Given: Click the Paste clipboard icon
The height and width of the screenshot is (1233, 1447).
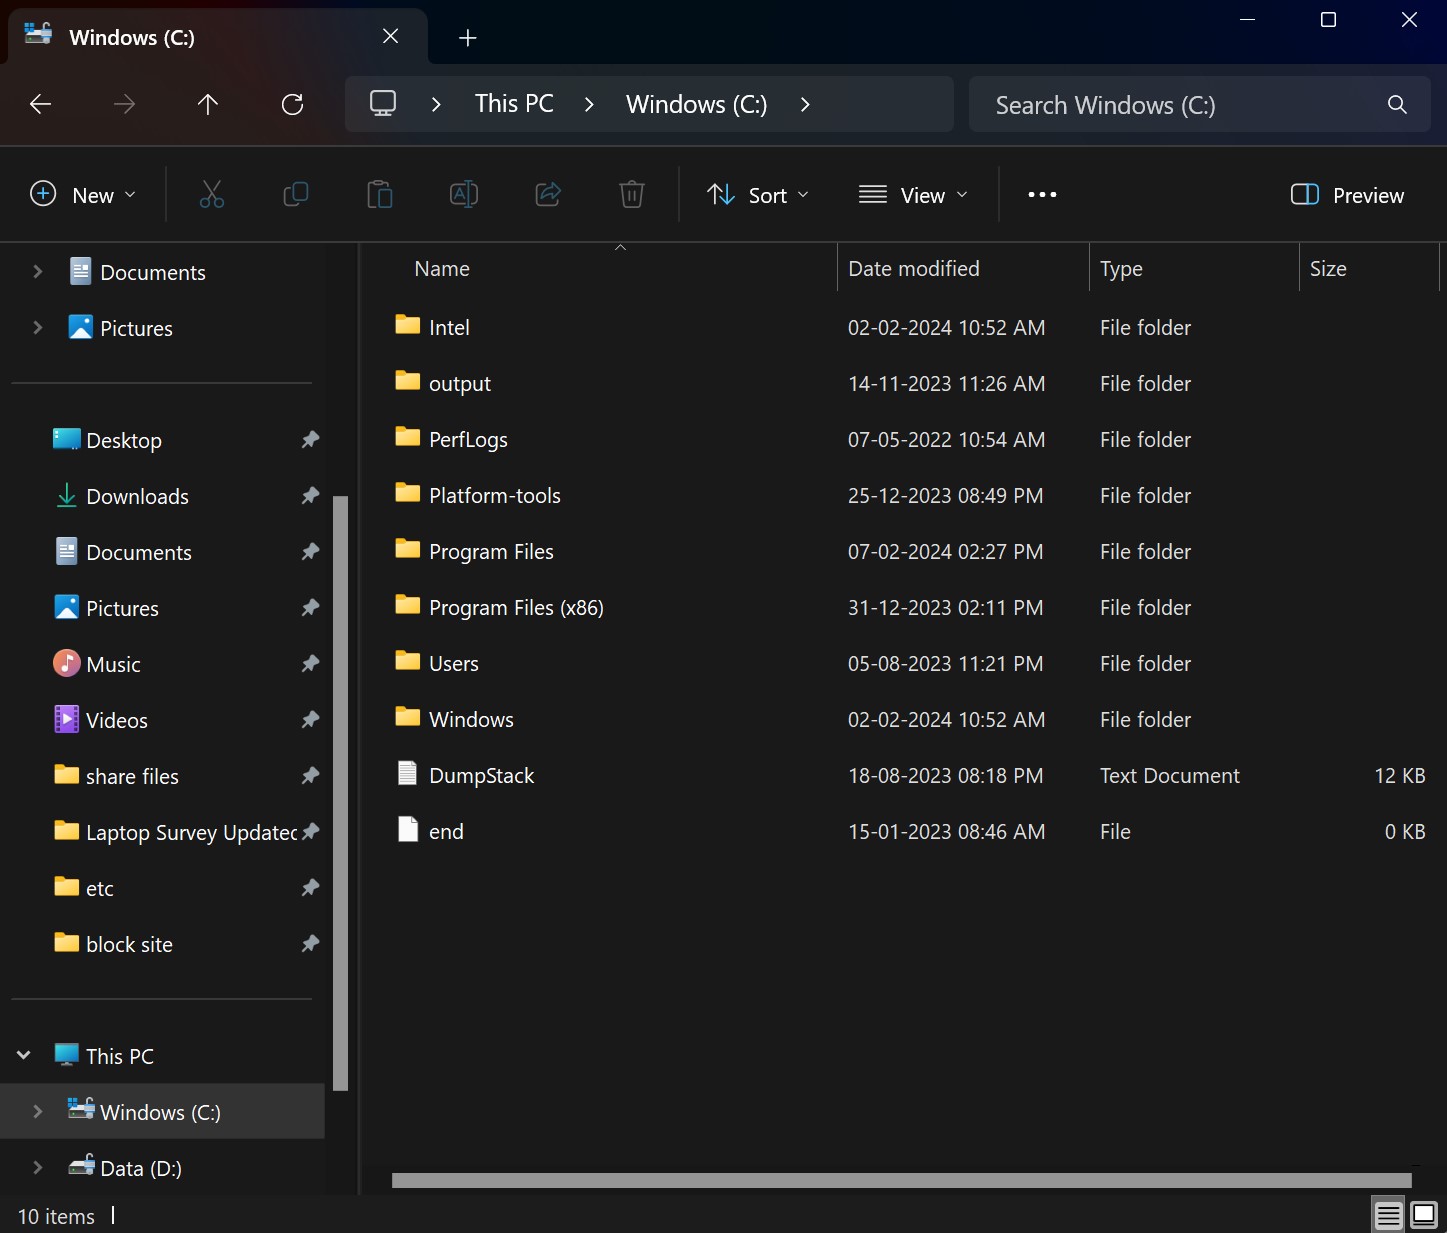Looking at the screenshot, I should 380,195.
